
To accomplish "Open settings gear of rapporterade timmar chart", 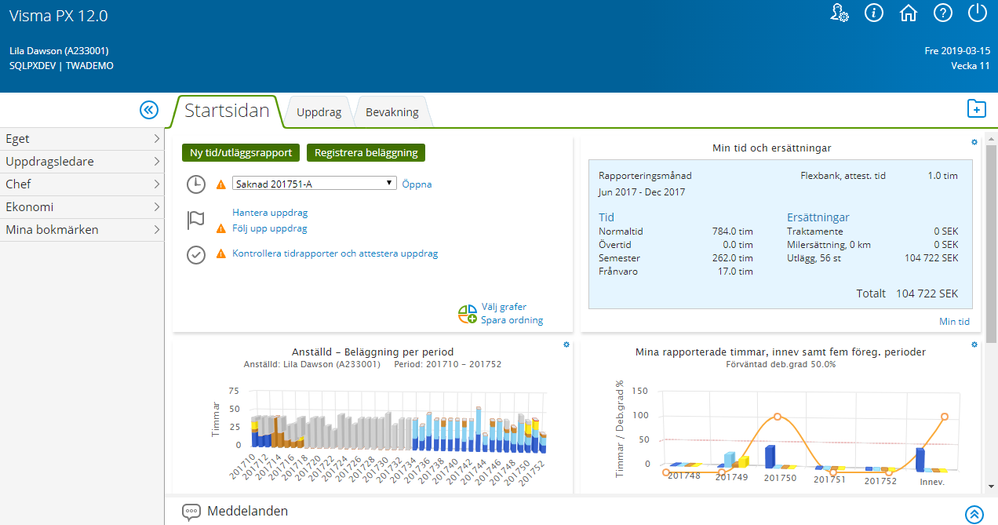I will tap(974, 345).
